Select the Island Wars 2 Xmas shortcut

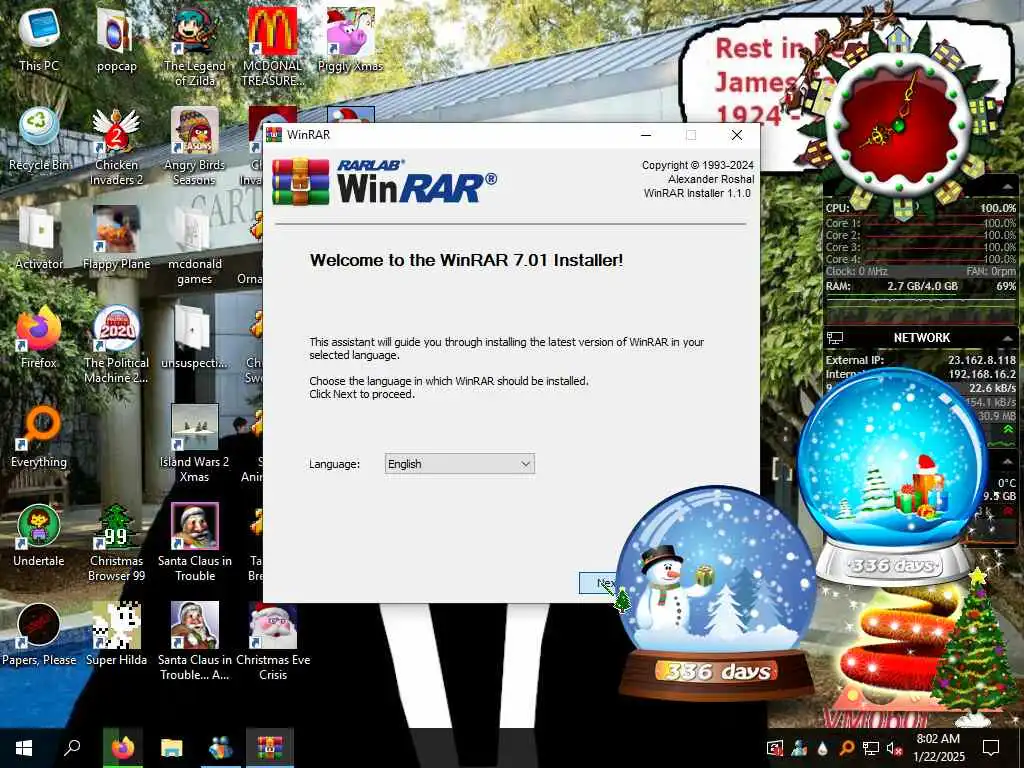coord(195,444)
